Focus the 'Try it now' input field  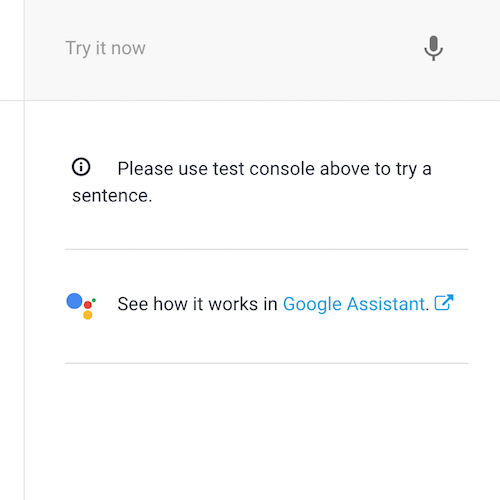pyautogui.click(x=233, y=48)
